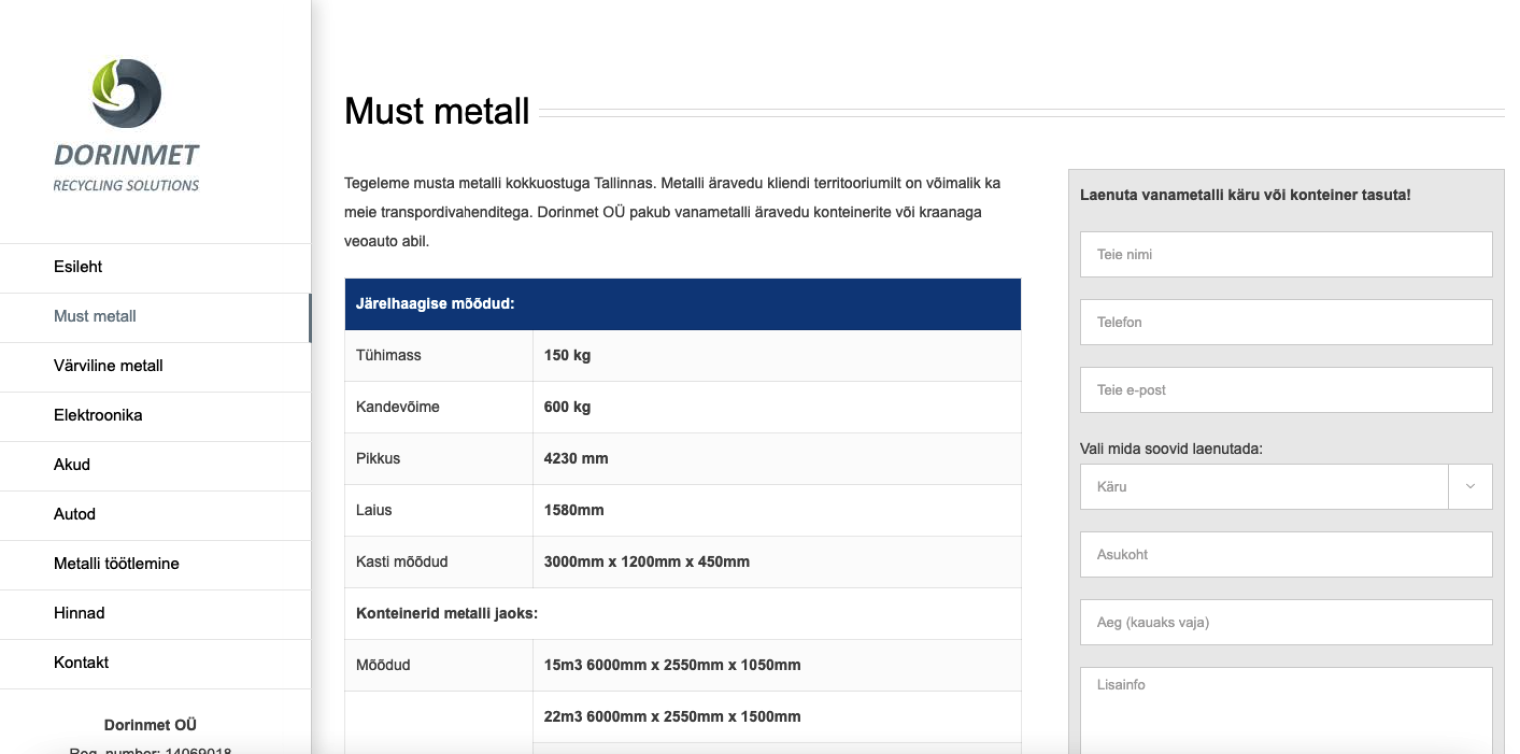
Task: Open the Elektroonika page
Action: [x=98, y=415]
